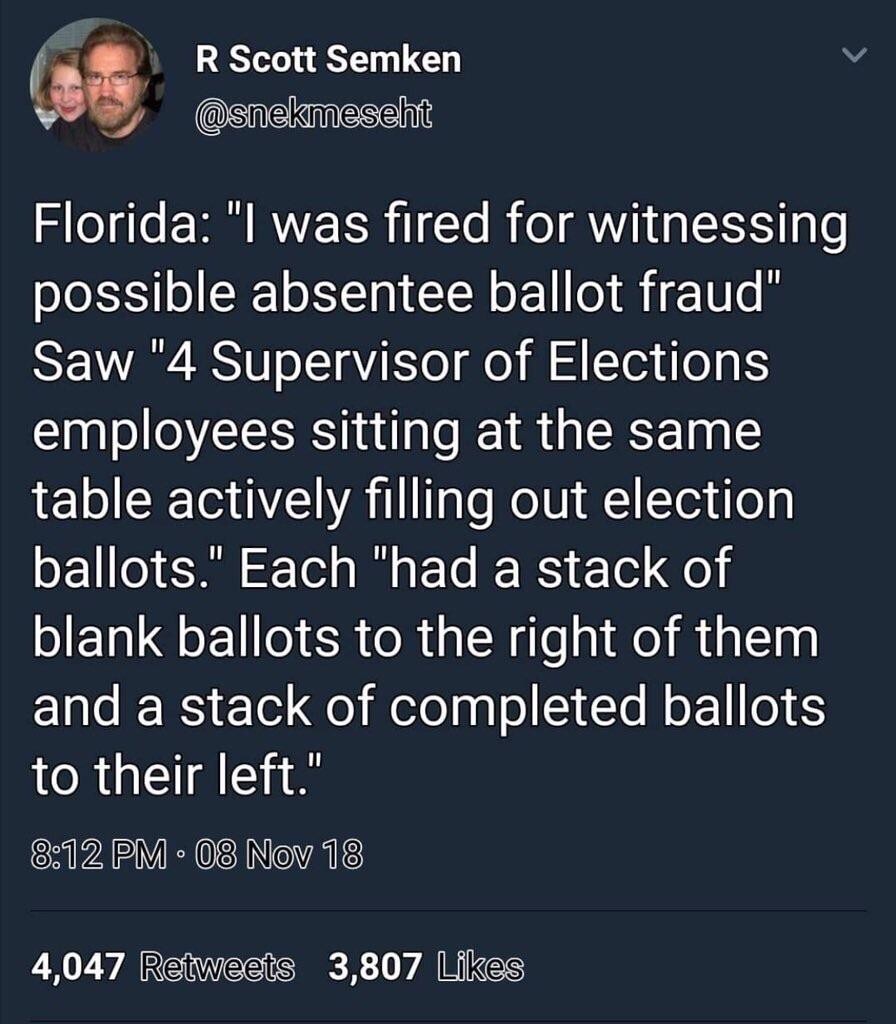View the 4,047 retweets count

(79, 966)
